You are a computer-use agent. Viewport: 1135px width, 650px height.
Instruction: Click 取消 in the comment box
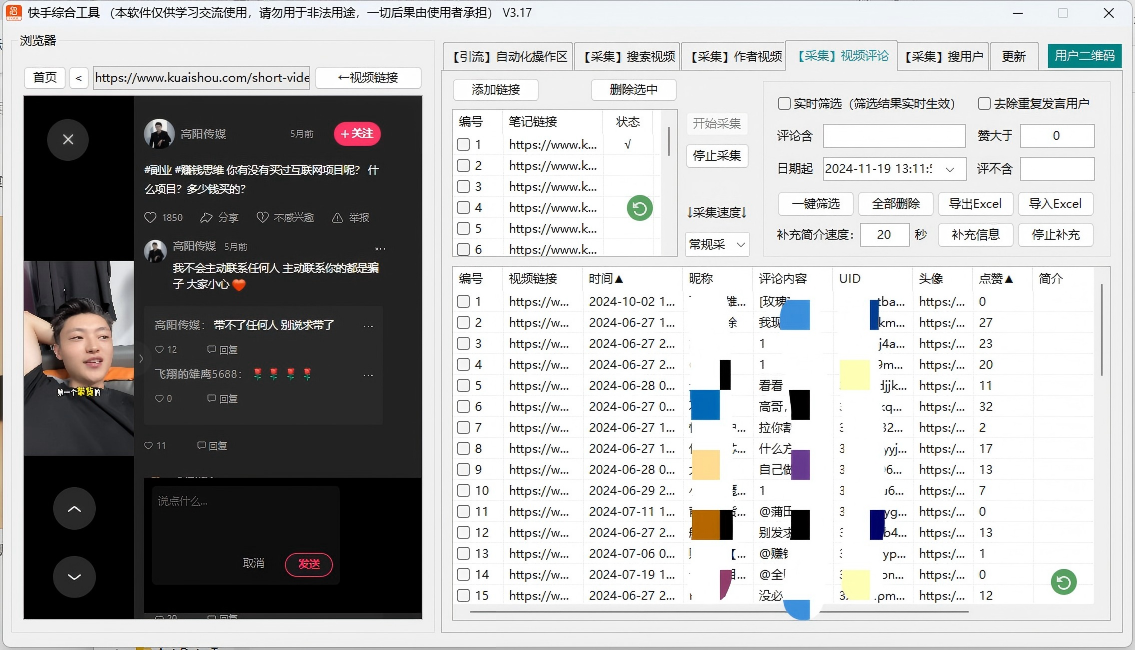pyautogui.click(x=253, y=563)
